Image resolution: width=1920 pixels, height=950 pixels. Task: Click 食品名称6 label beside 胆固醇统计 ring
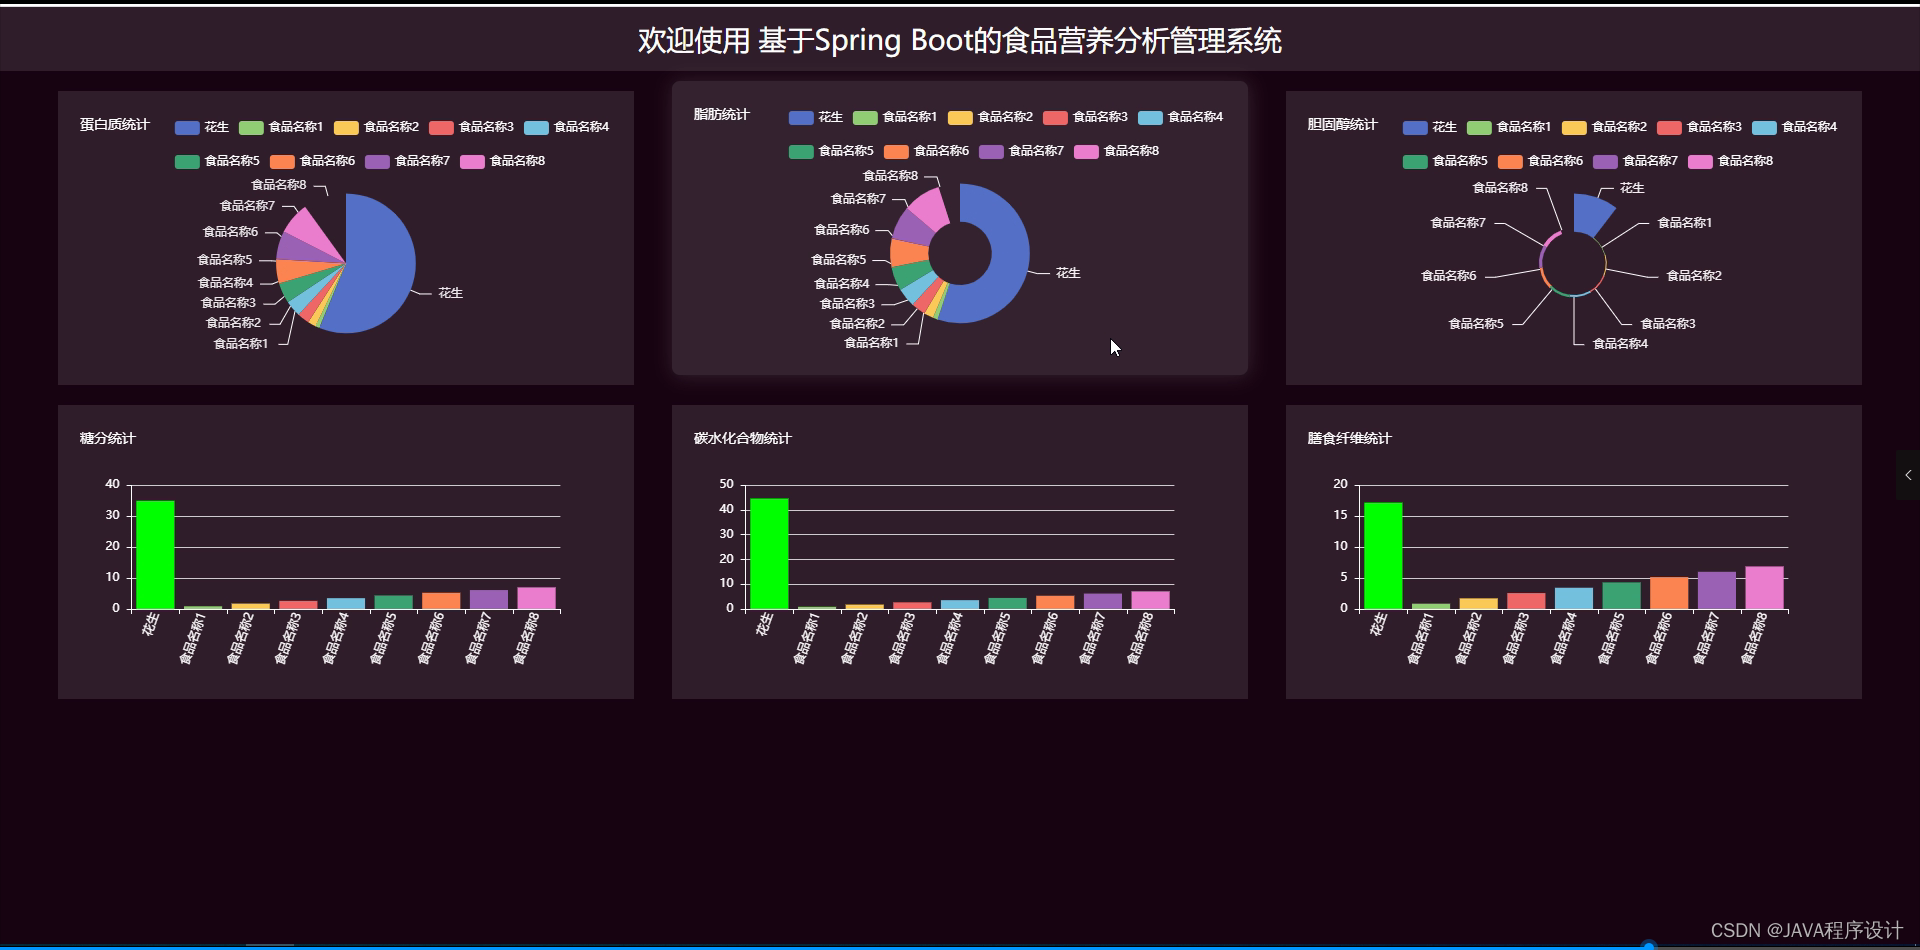[x=1448, y=276]
